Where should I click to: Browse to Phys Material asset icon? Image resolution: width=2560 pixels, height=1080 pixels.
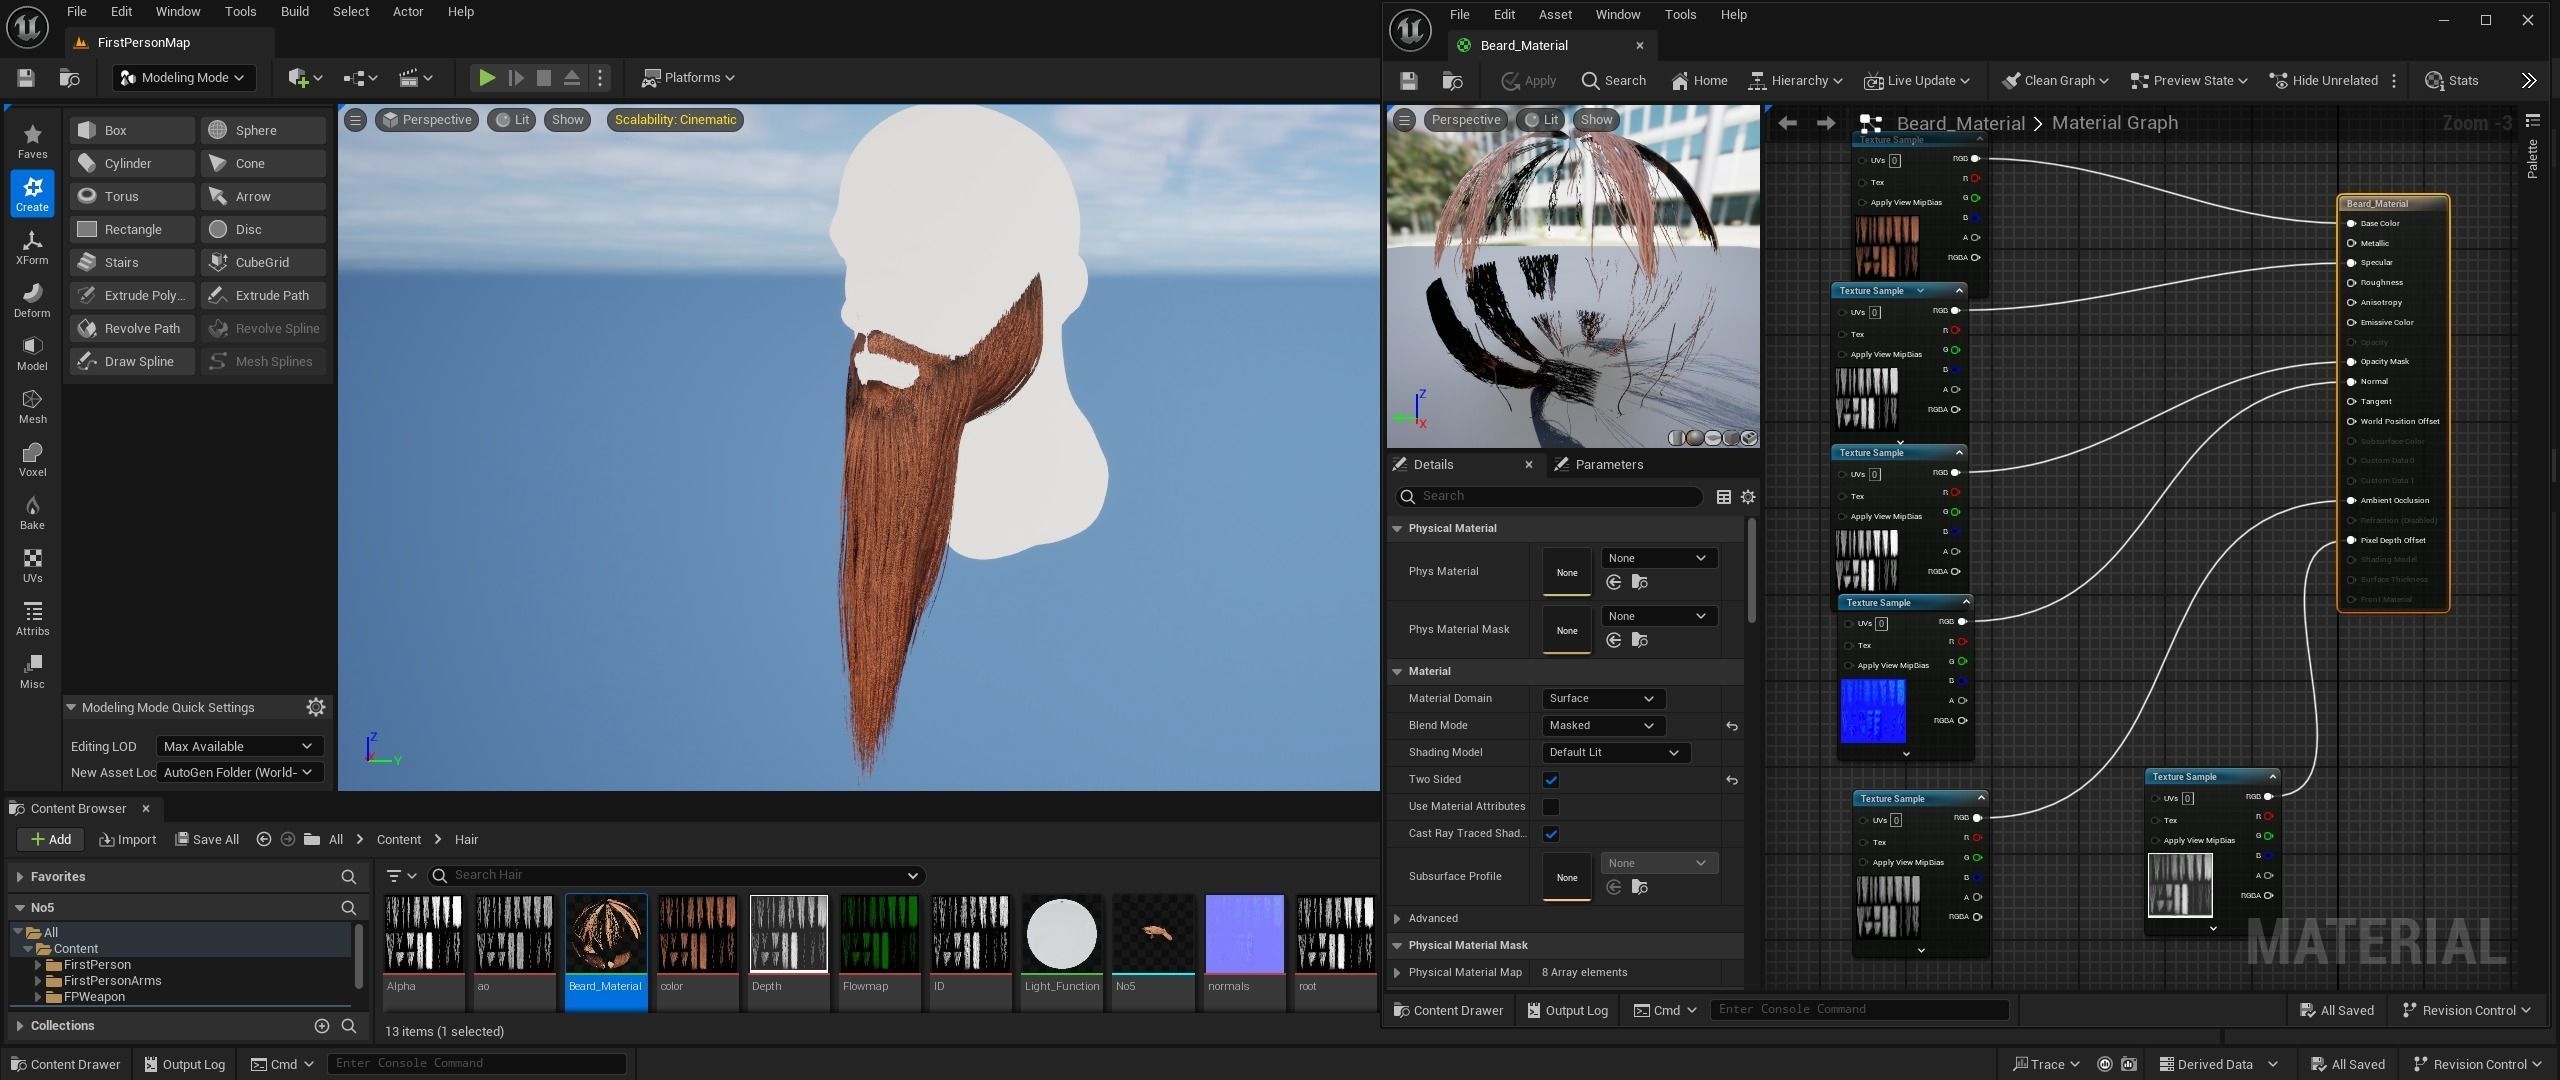pos(1639,582)
